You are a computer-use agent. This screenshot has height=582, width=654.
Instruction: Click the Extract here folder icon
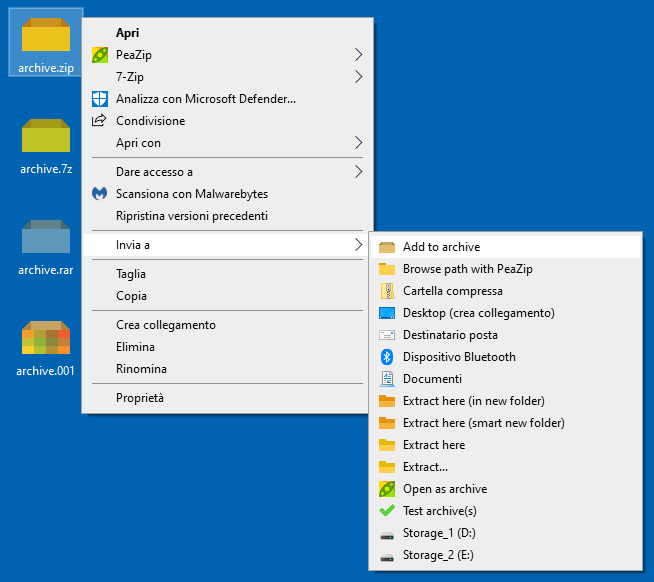click(x=387, y=445)
